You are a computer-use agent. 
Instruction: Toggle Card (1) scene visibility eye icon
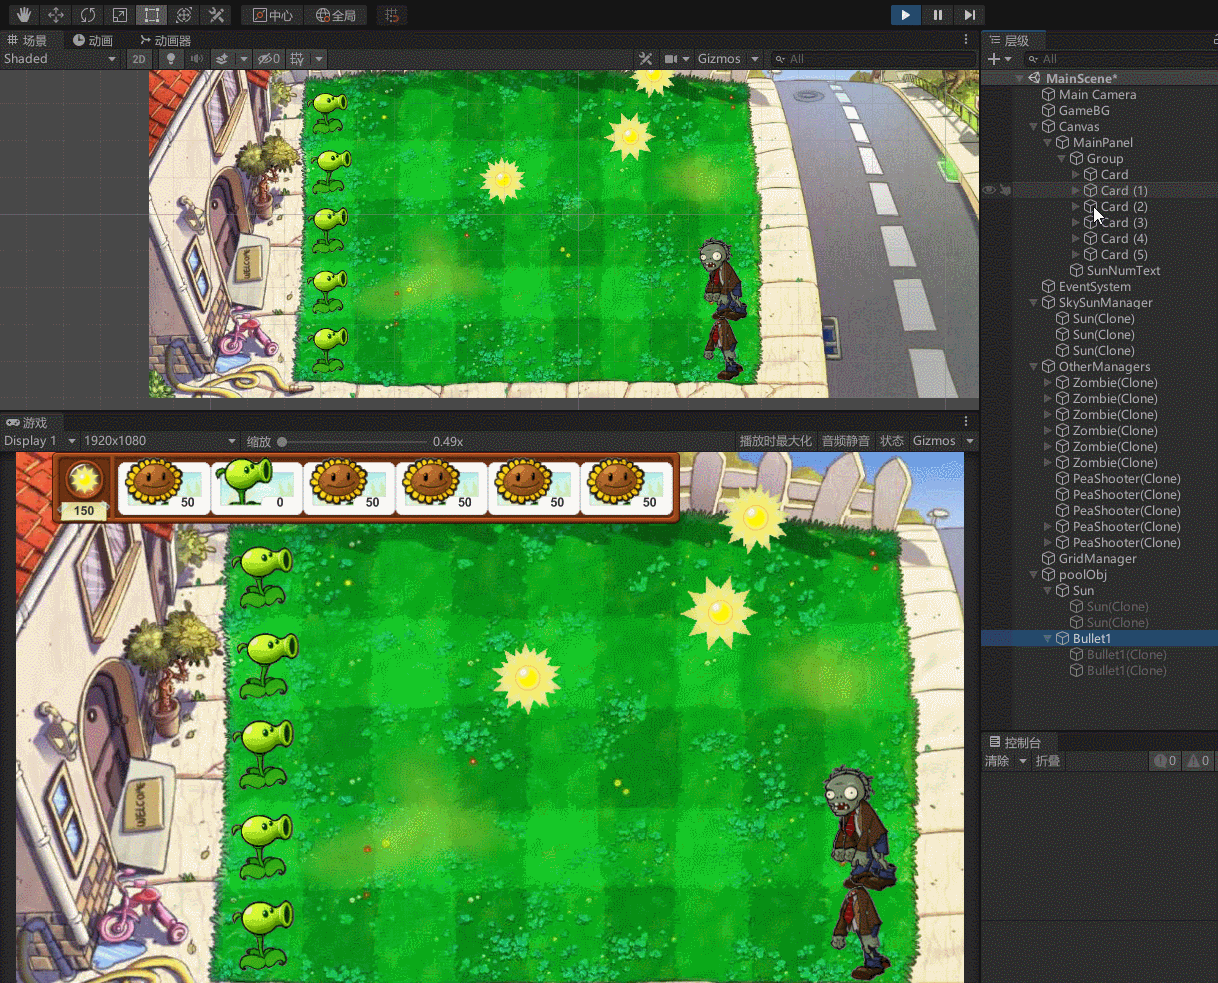[x=988, y=190]
